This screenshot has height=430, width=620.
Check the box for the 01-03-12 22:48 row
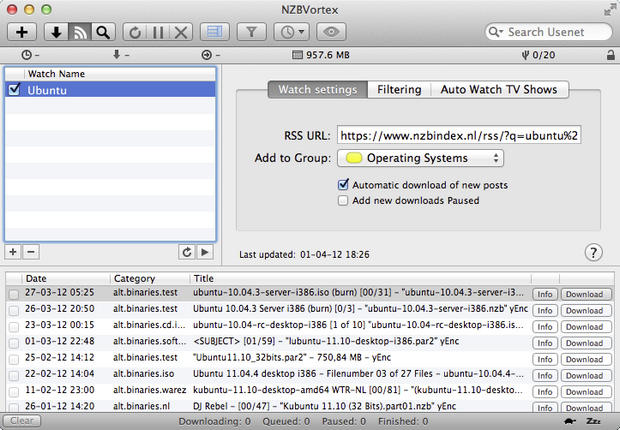tap(14, 343)
